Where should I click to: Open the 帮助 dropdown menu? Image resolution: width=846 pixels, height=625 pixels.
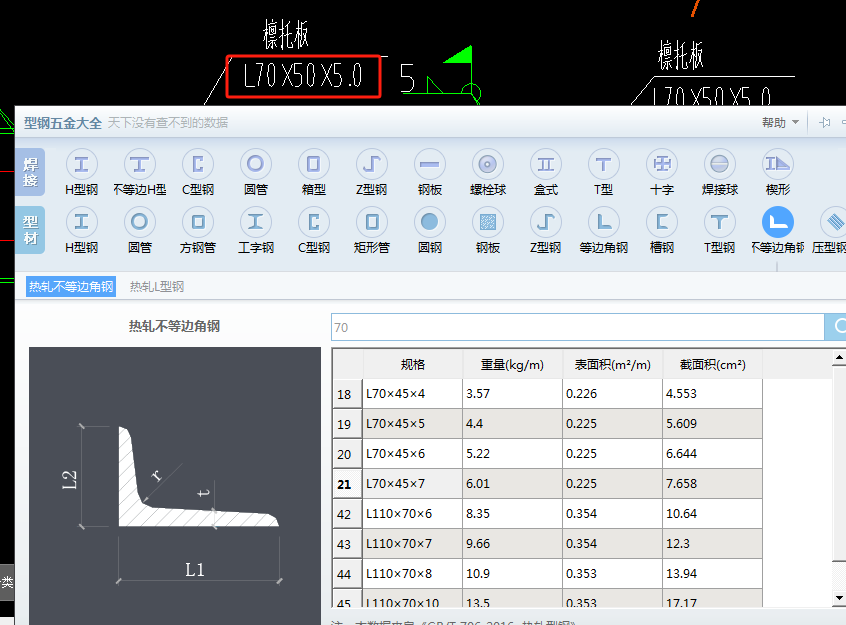[x=780, y=123]
